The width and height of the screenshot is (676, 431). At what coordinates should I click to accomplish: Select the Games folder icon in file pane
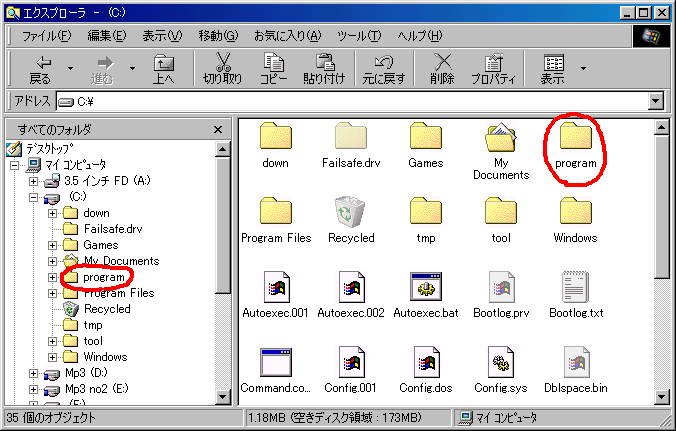(x=426, y=136)
